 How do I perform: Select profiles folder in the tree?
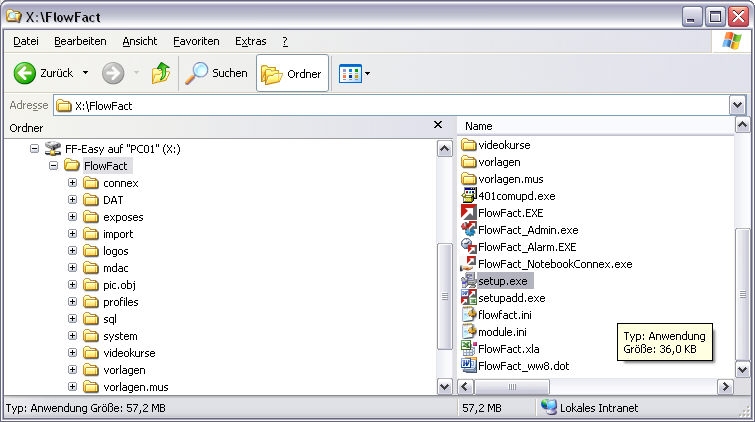(121, 302)
